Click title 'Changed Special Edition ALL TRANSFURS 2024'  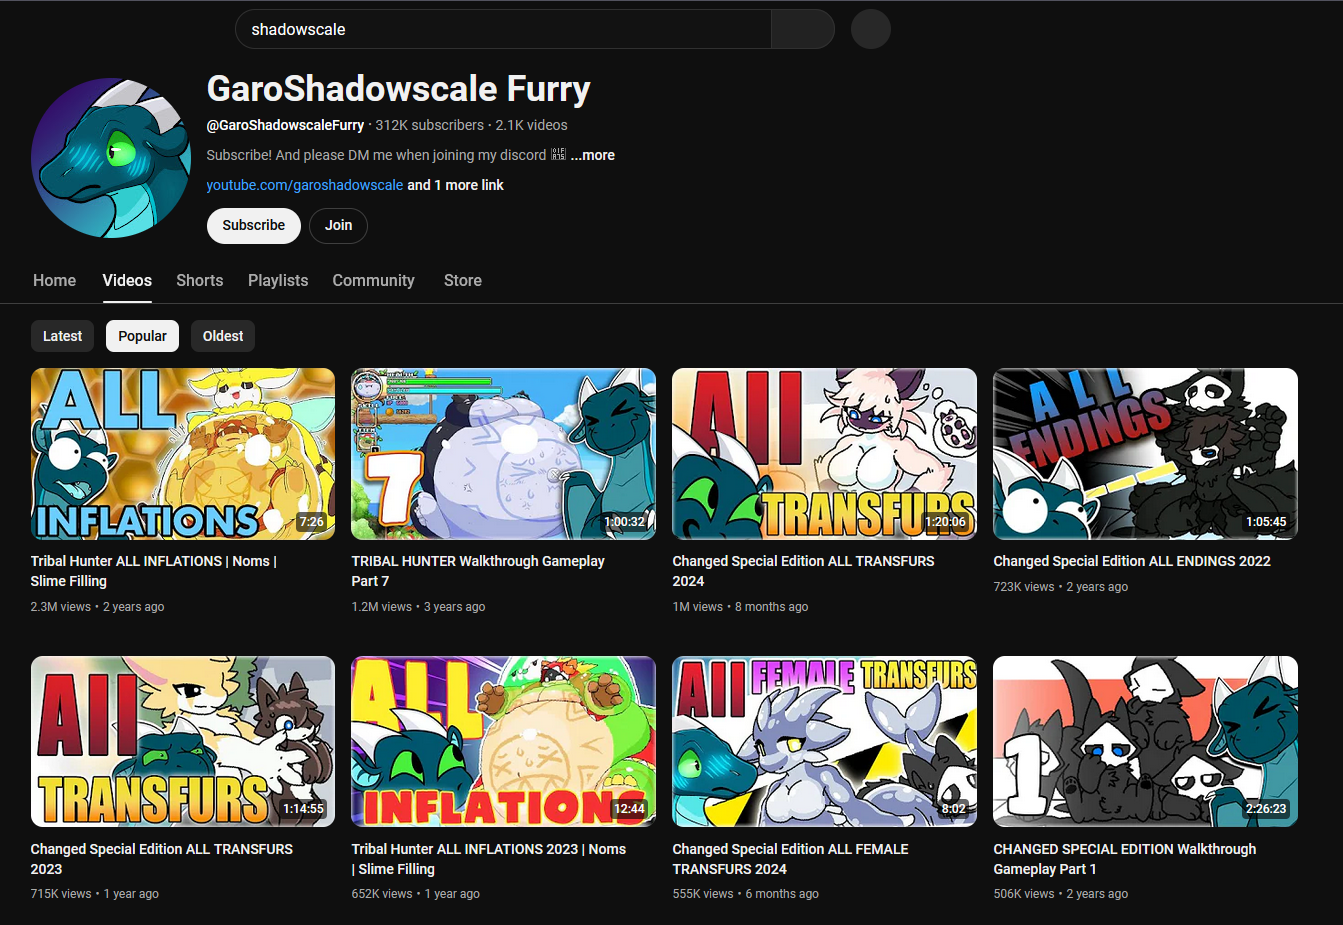click(x=803, y=571)
